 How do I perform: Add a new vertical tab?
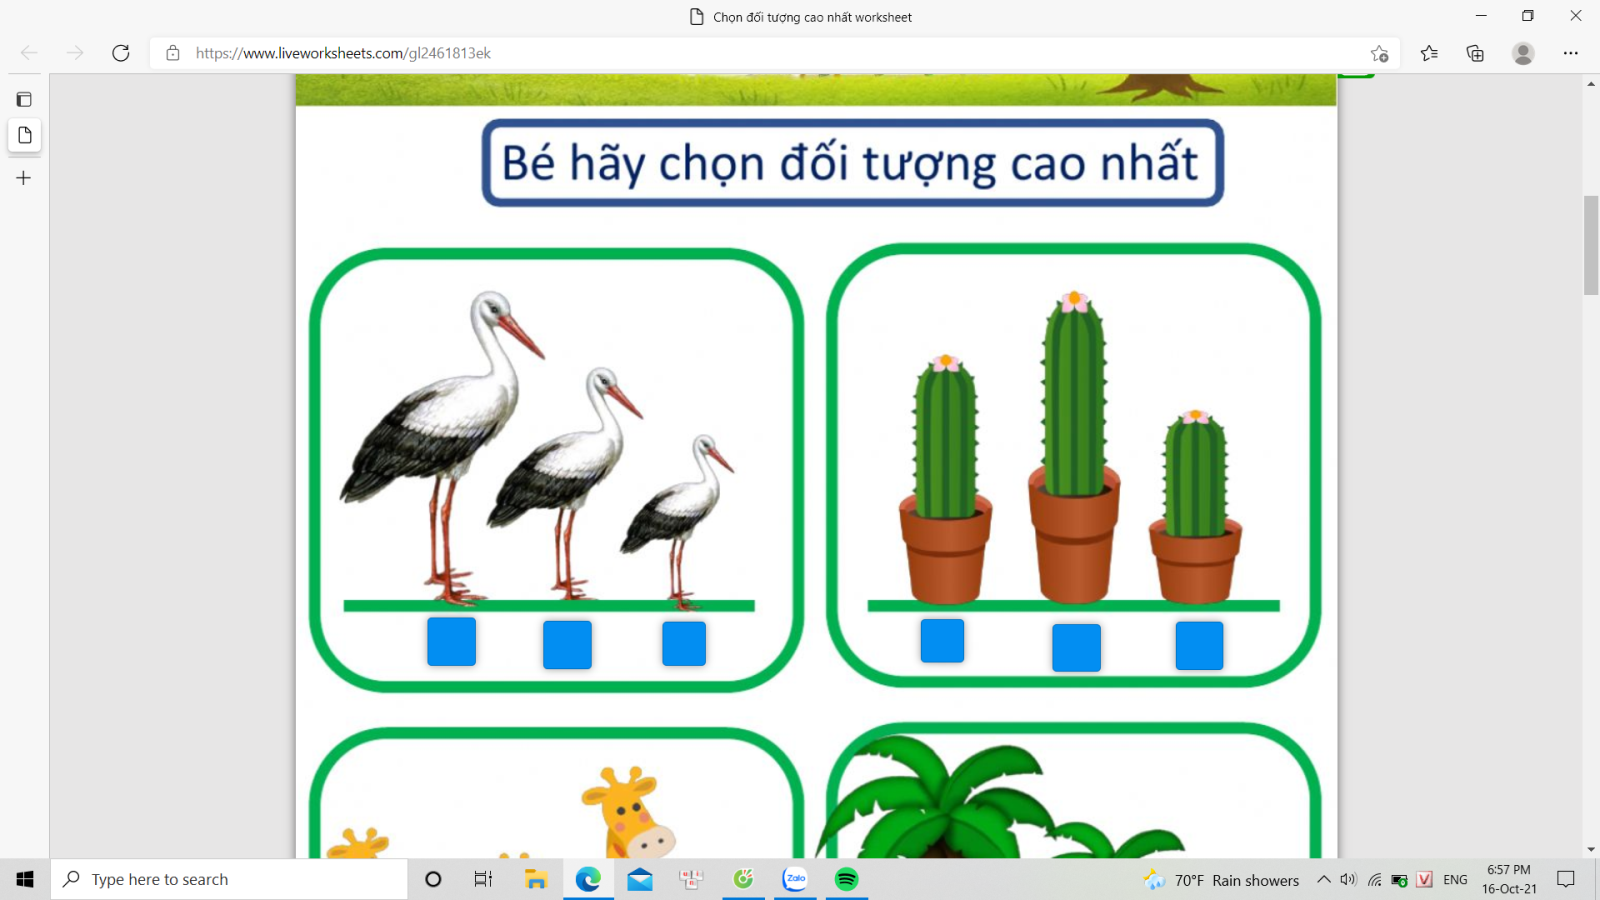coord(24,178)
